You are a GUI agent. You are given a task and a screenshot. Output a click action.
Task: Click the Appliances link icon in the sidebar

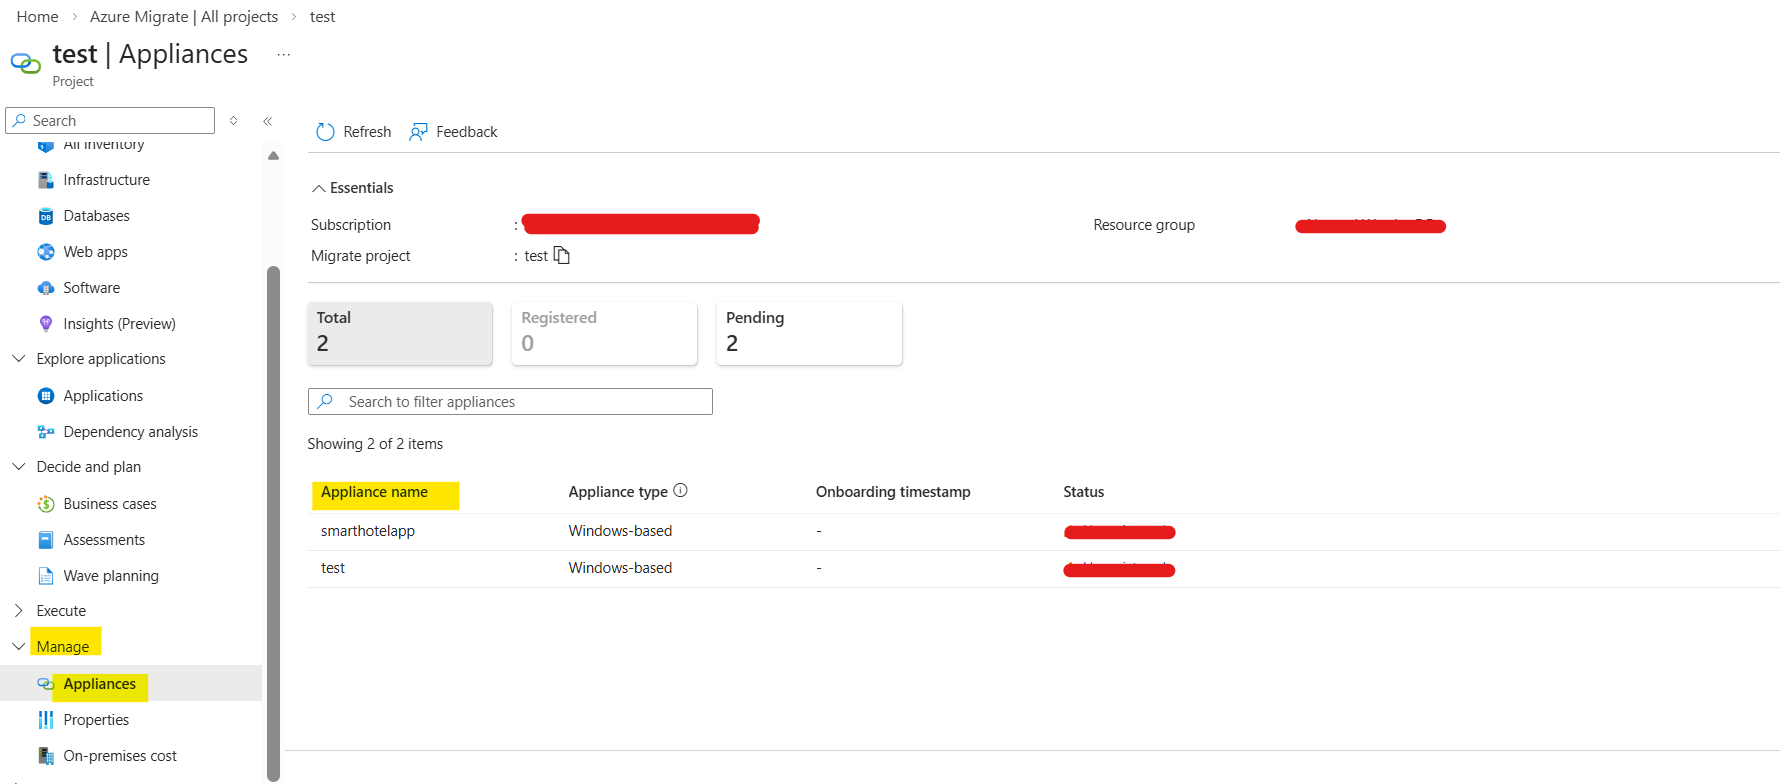point(46,684)
